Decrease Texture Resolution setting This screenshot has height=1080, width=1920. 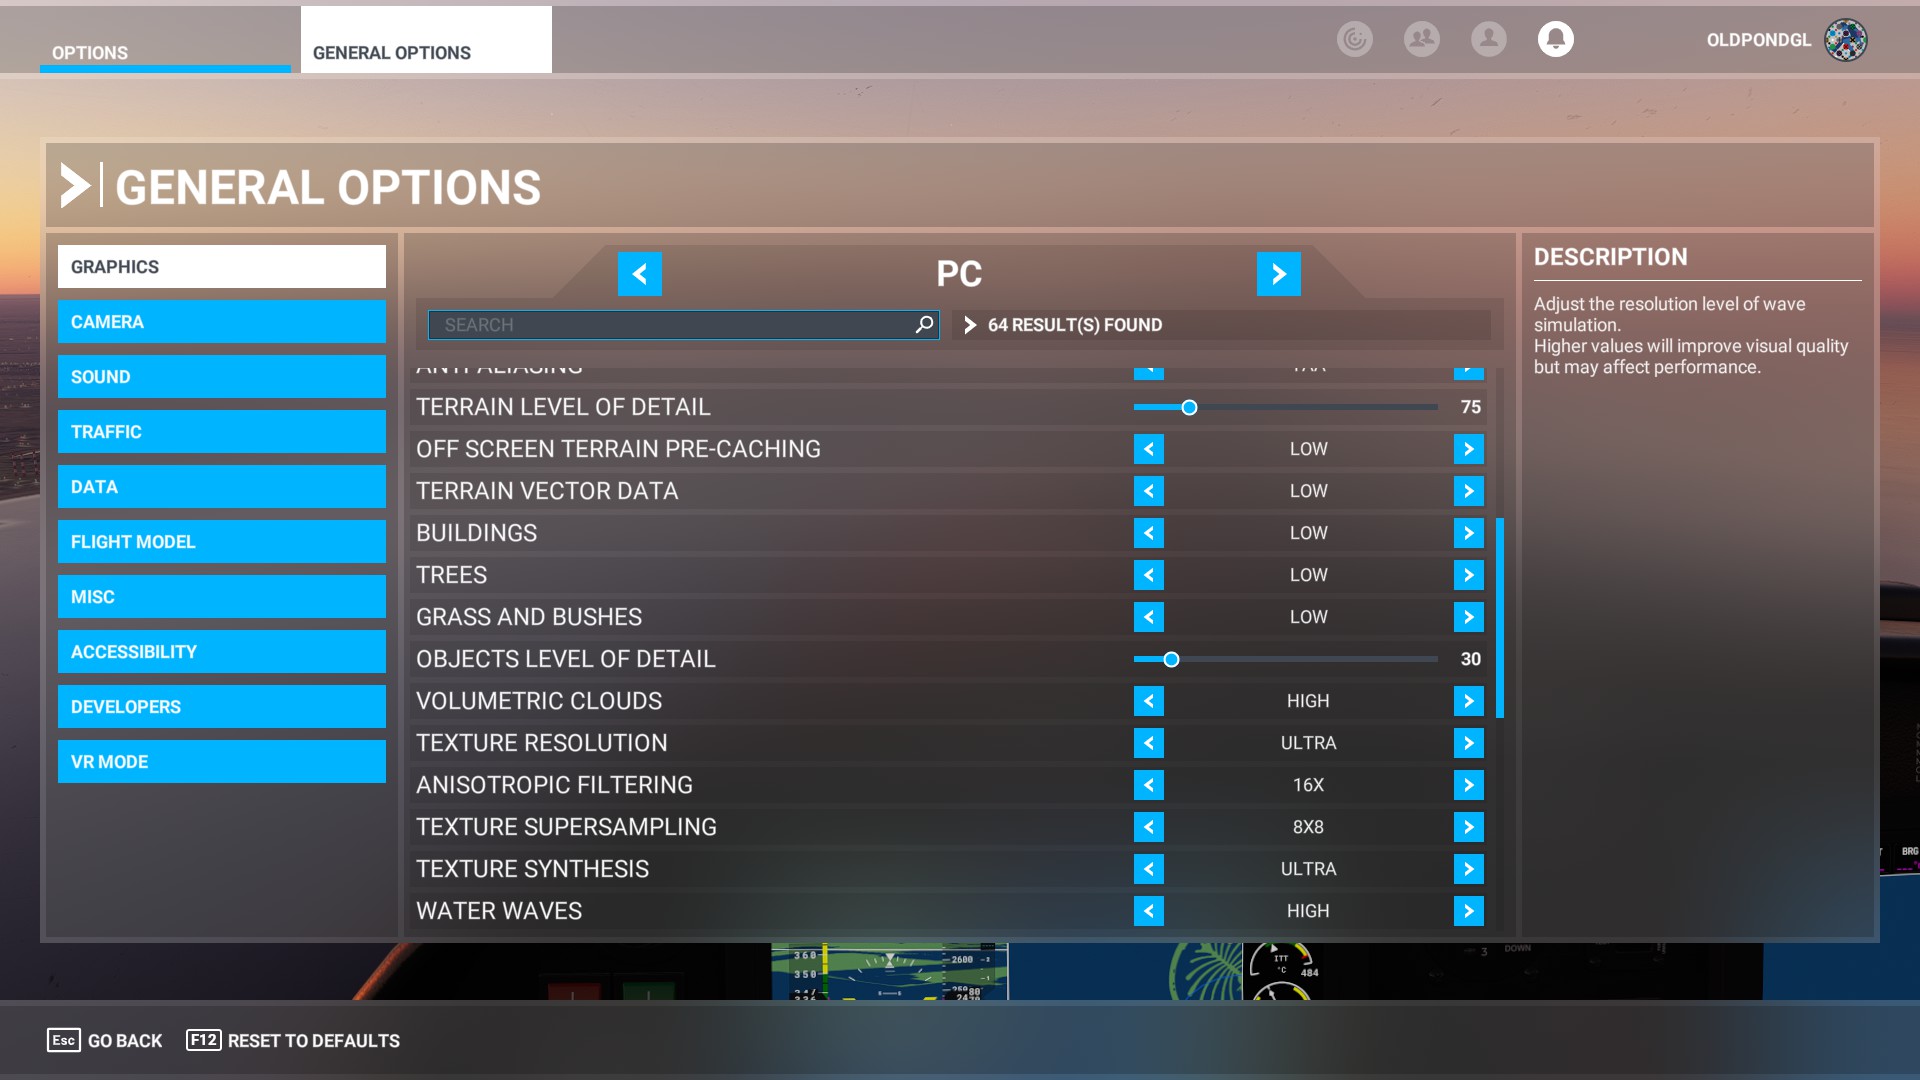(1149, 743)
